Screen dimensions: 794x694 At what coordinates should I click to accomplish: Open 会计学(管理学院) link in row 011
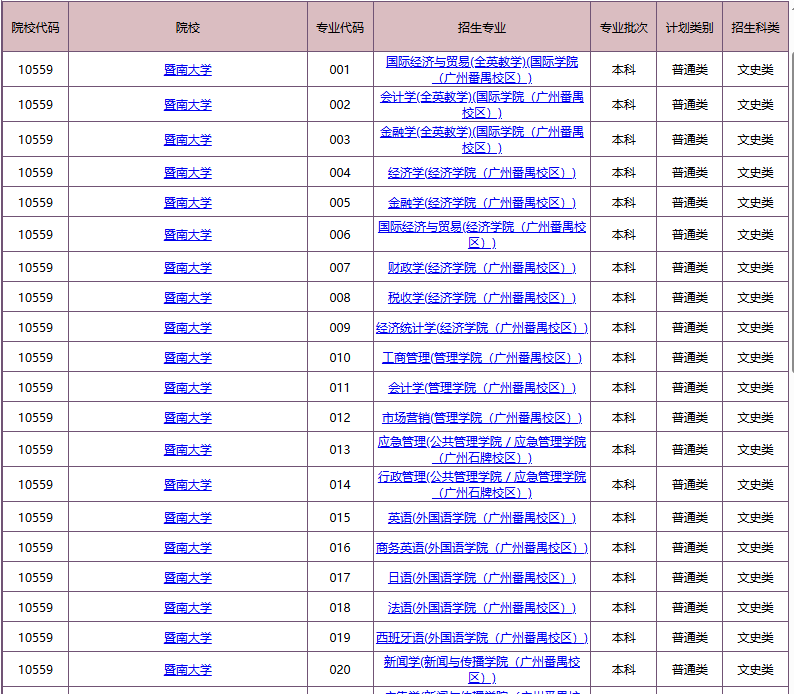click(482, 388)
